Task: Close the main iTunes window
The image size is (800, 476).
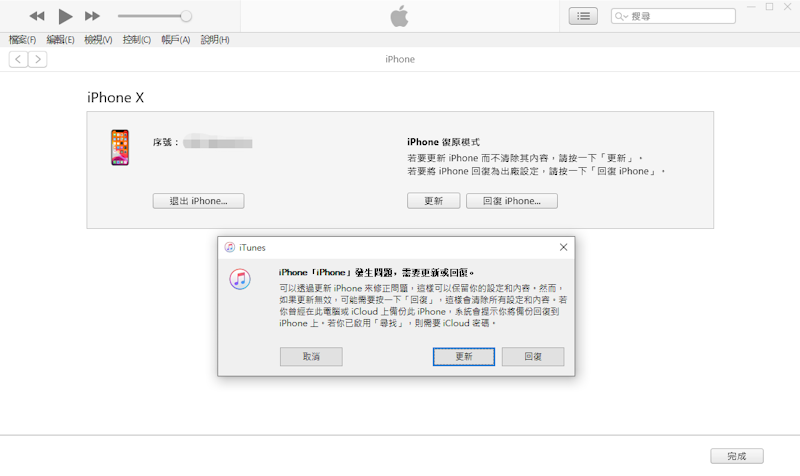Action: coord(788,7)
